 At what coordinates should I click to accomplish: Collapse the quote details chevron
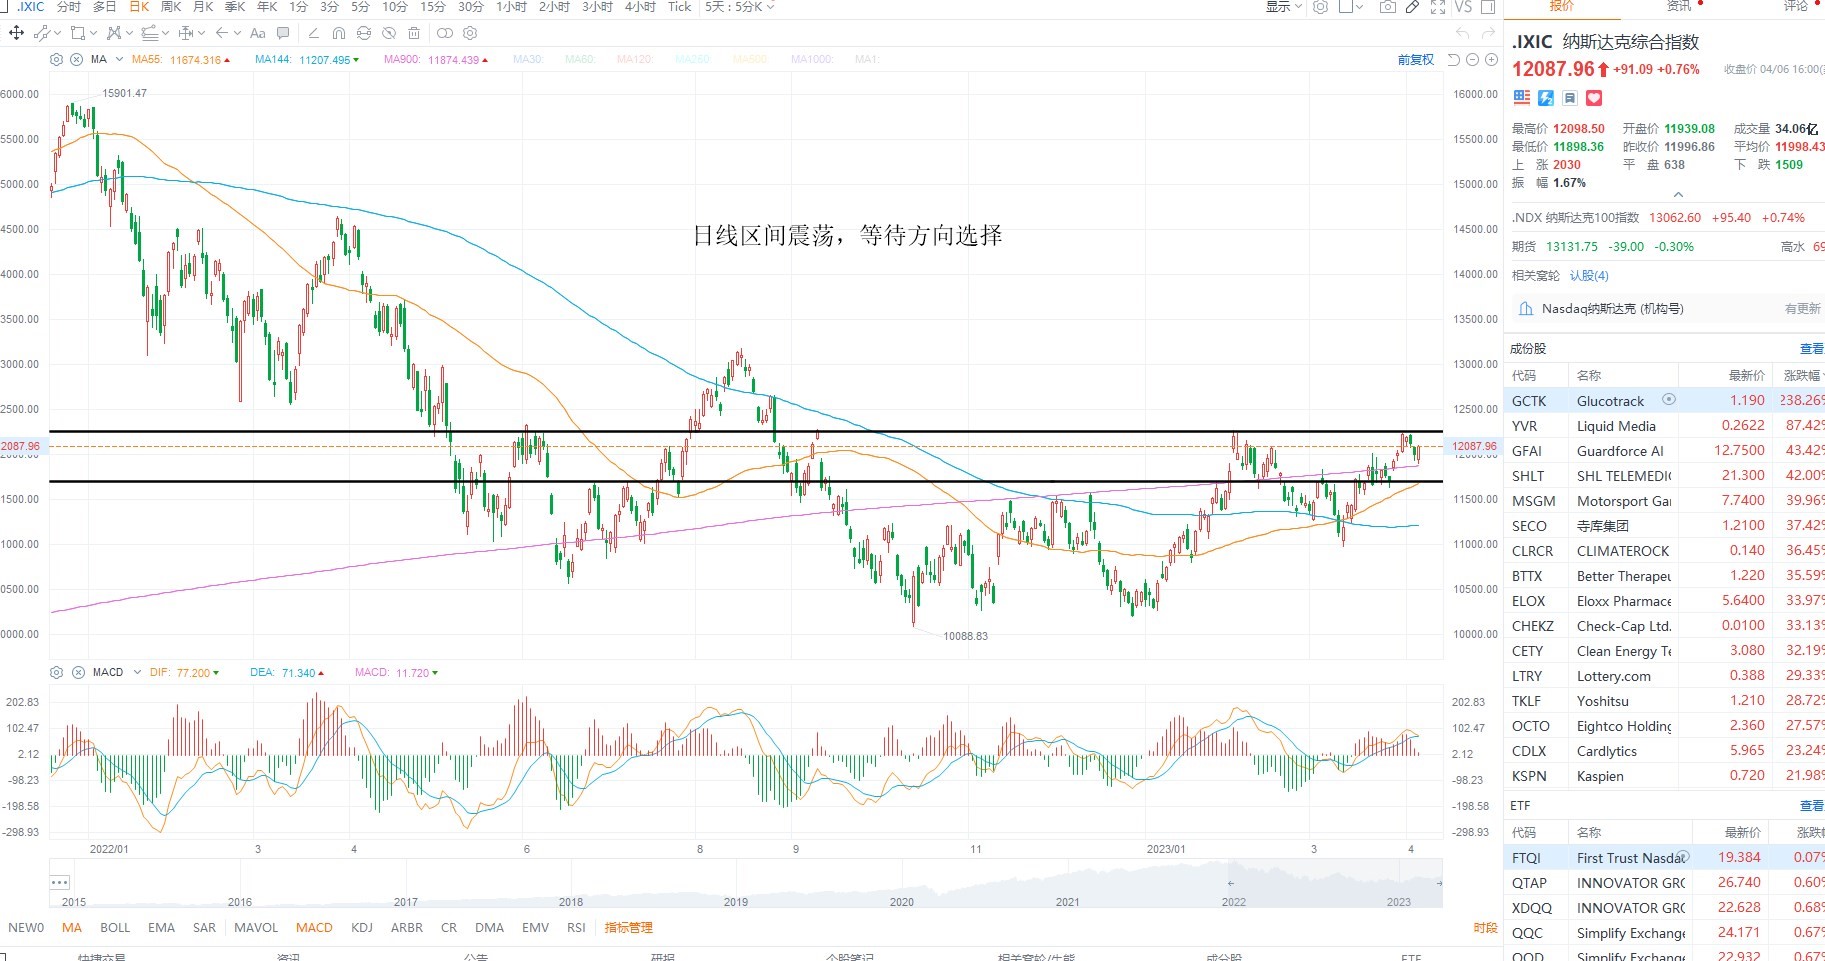(x=1678, y=194)
